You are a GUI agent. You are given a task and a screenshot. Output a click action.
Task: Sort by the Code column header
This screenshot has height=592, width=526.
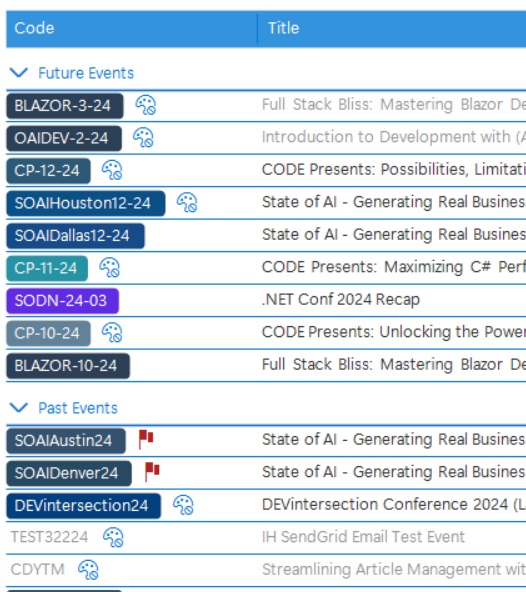pyautogui.click(x=132, y=29)
